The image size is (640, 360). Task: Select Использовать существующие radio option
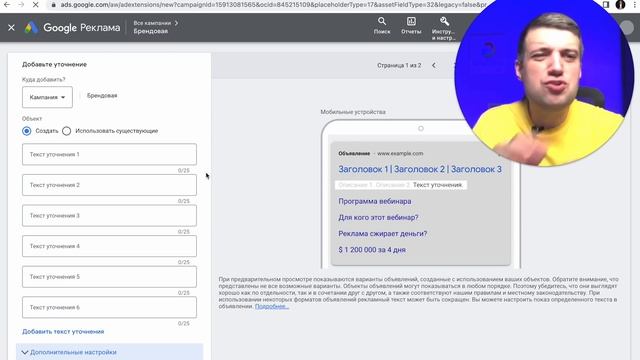pyautogui.click(x=67, y=131)
